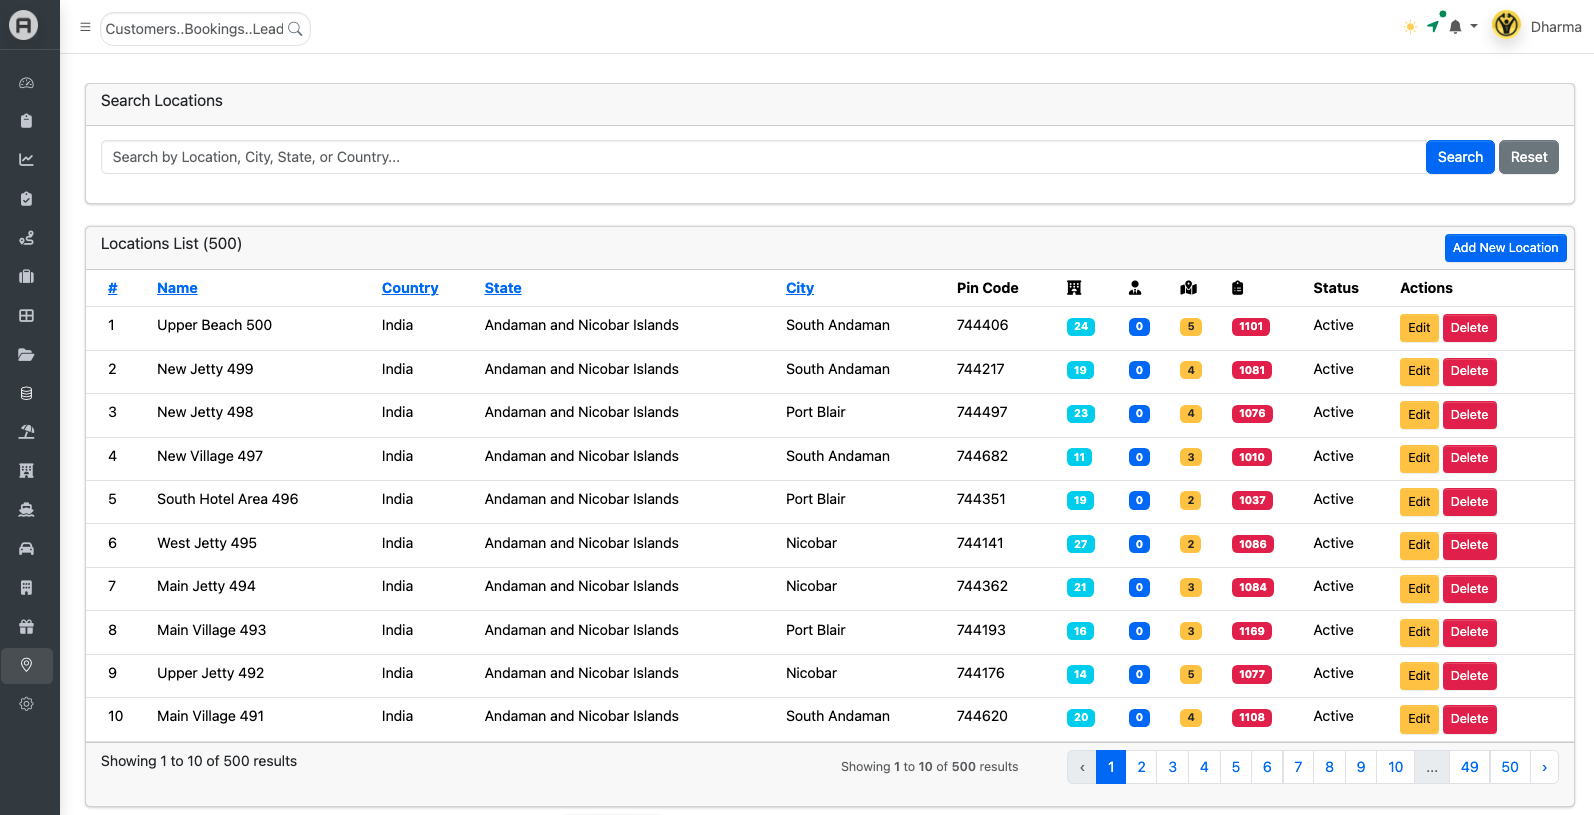Sort table by Country column
Viewport: 1594px width, 815px height.
click(410, 288)
